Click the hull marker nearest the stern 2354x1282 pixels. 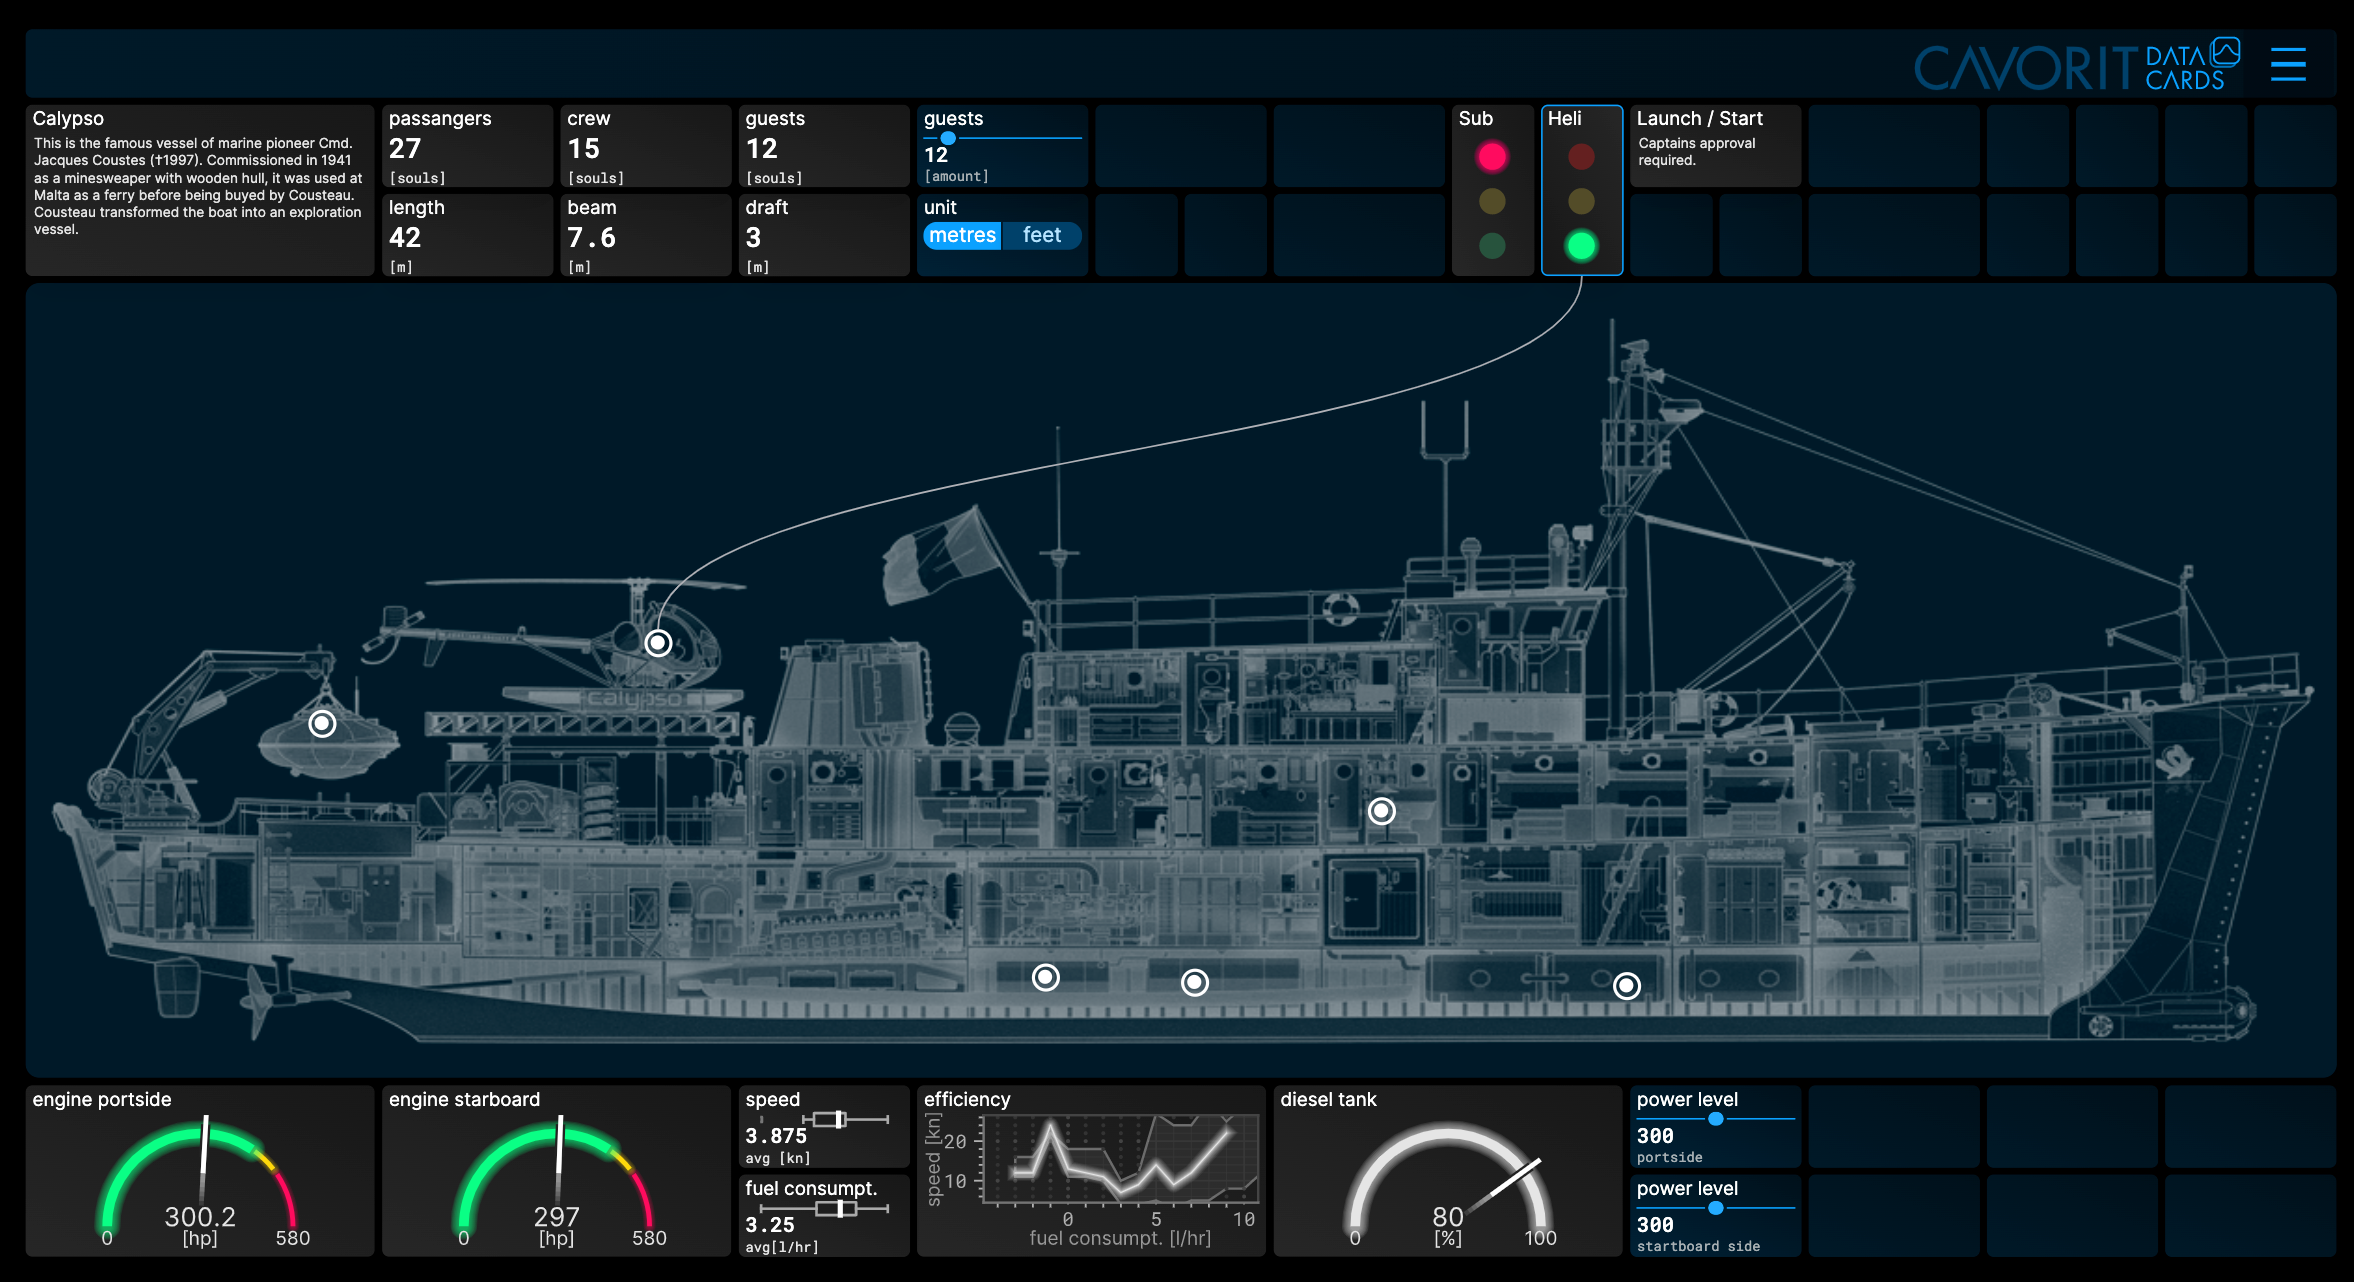coord(1628,985)
